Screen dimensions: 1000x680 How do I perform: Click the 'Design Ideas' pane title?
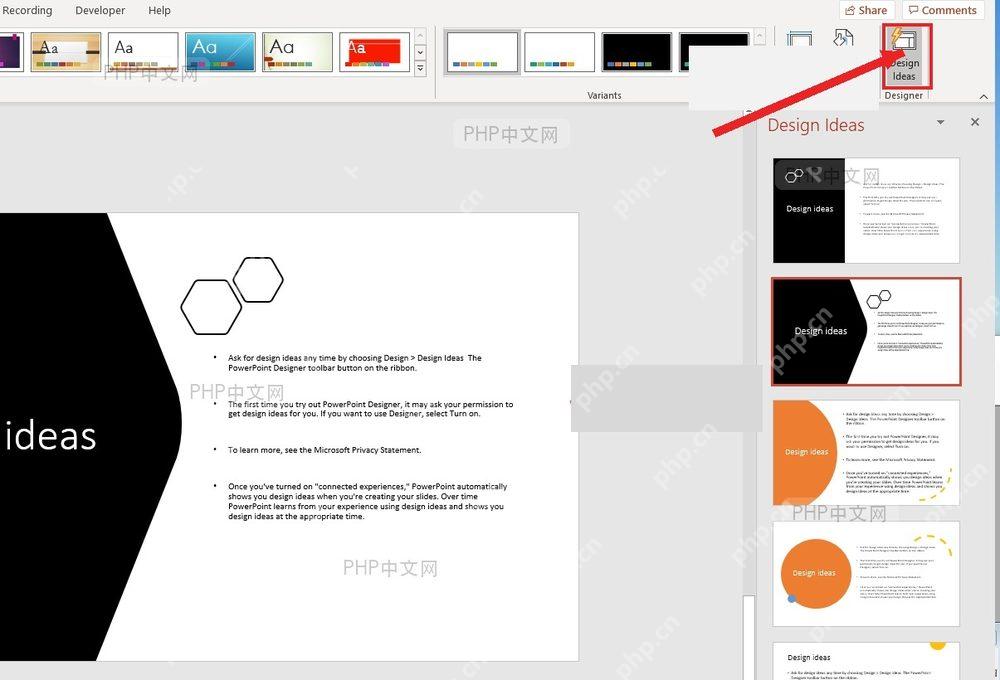pos(816,125)
